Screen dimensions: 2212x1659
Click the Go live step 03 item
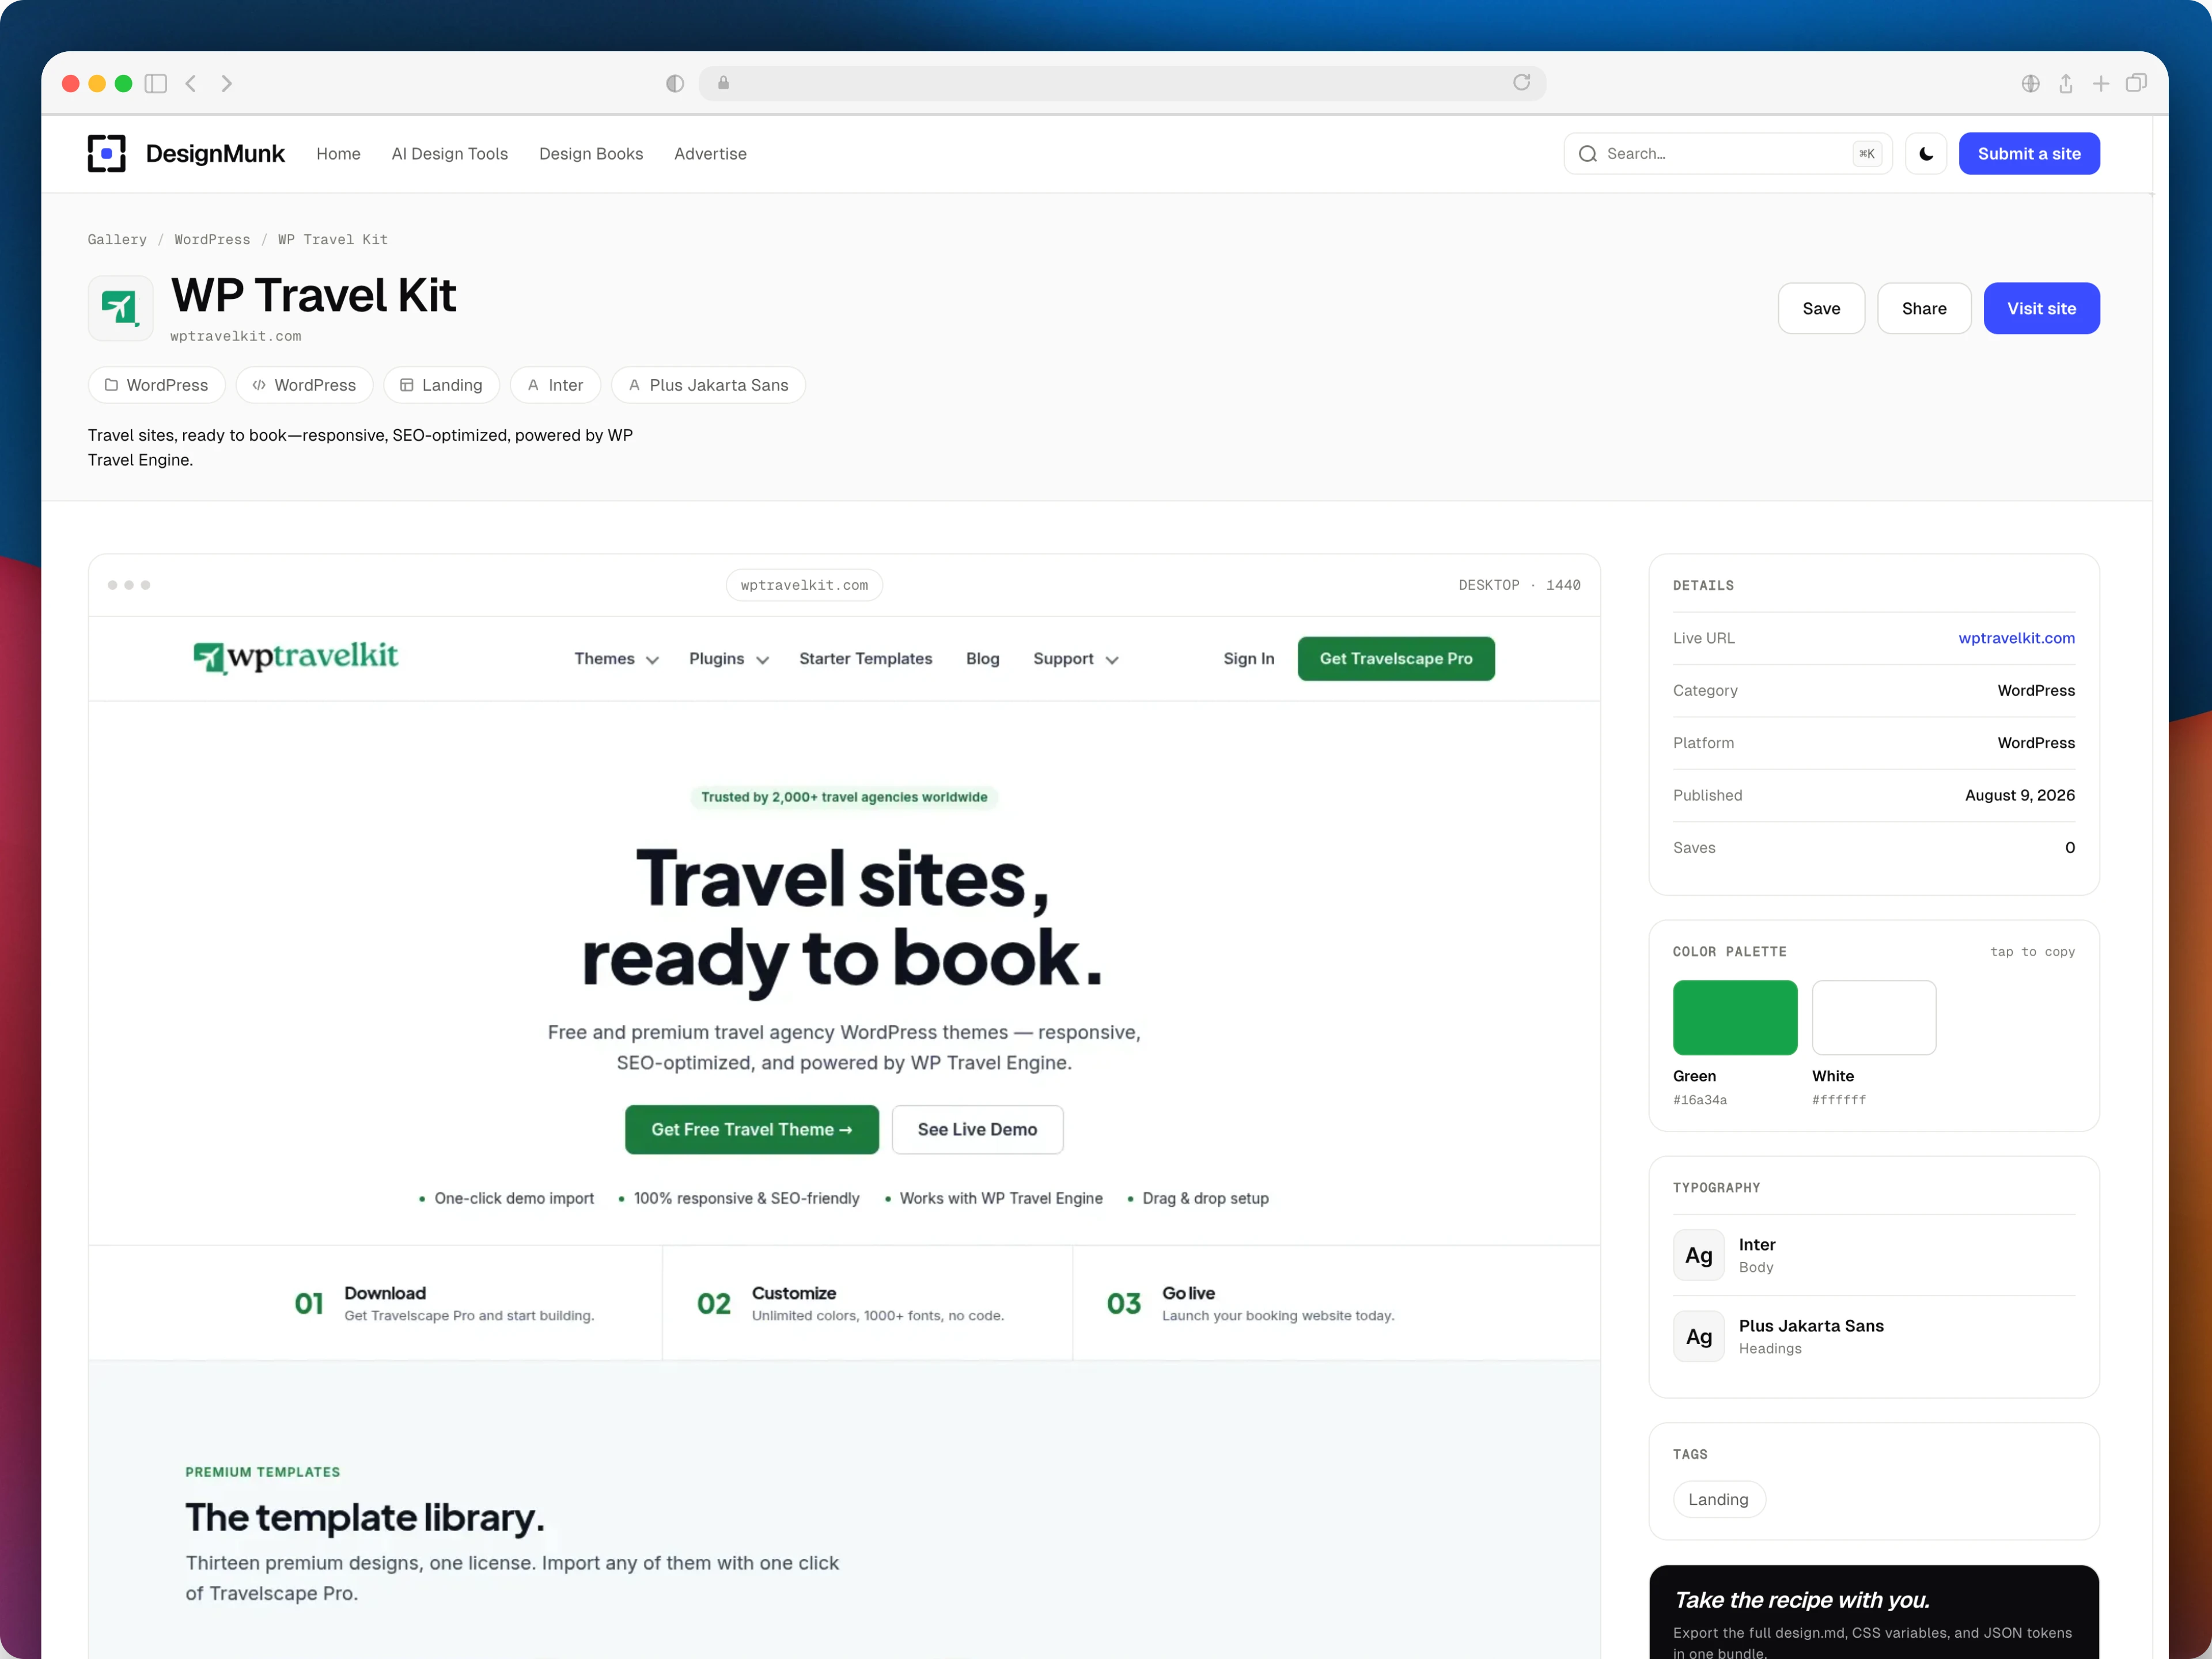tap(1250, 1303)
